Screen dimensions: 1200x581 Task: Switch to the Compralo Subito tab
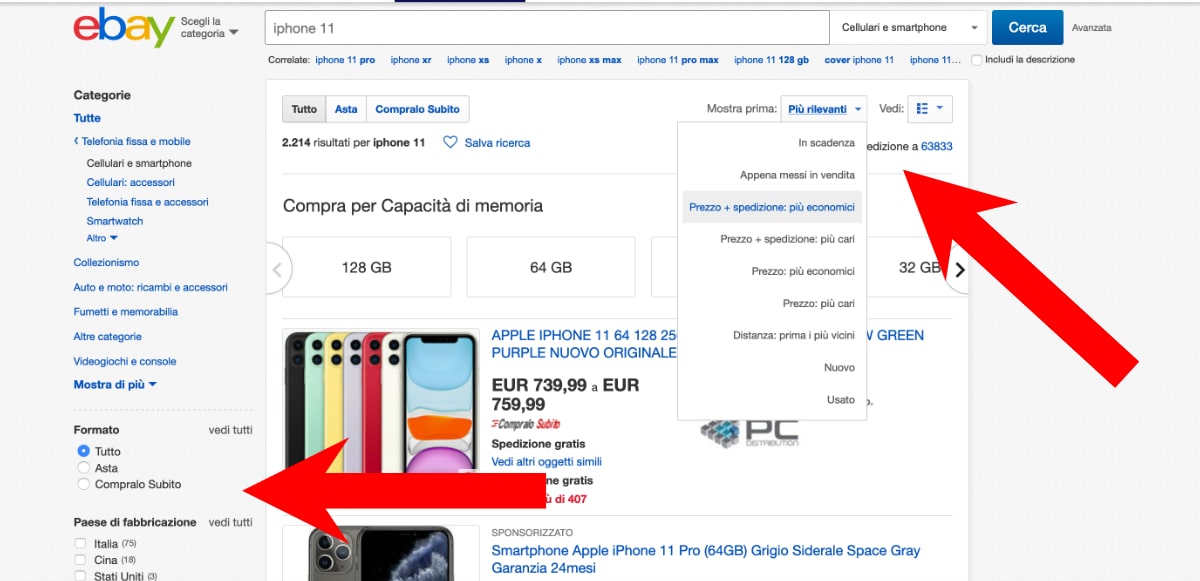coord(417,110)
